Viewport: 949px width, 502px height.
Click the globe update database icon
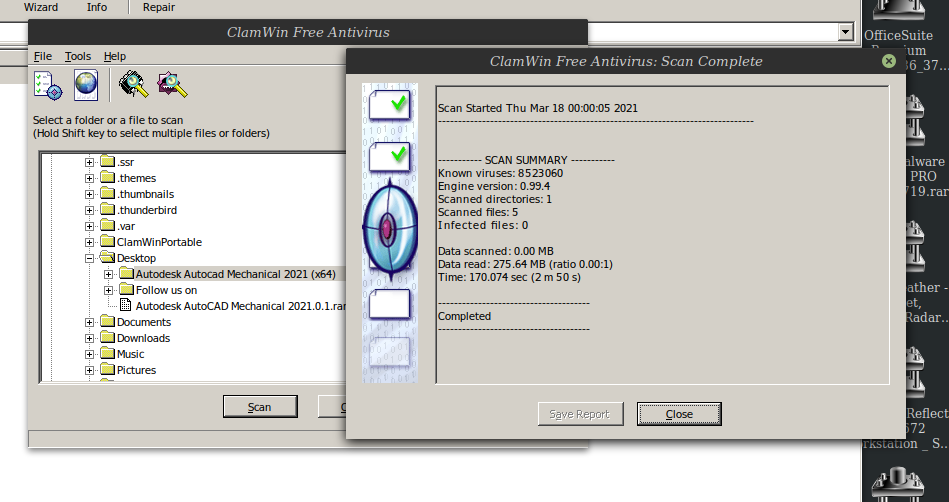[86, 85]
